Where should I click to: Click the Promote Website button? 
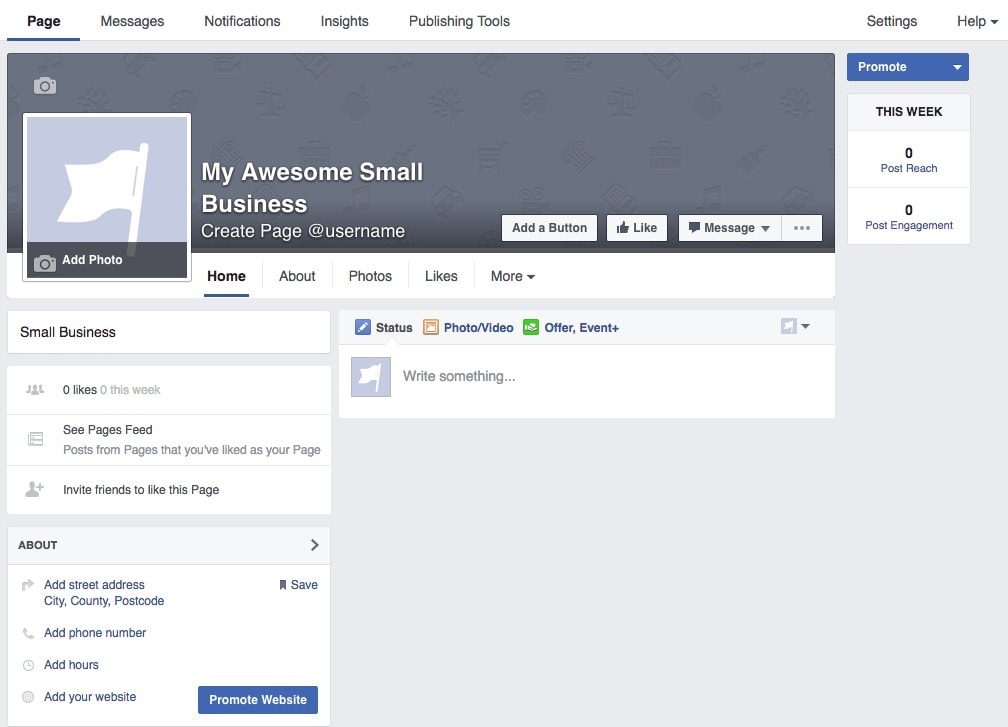(258, 700)
